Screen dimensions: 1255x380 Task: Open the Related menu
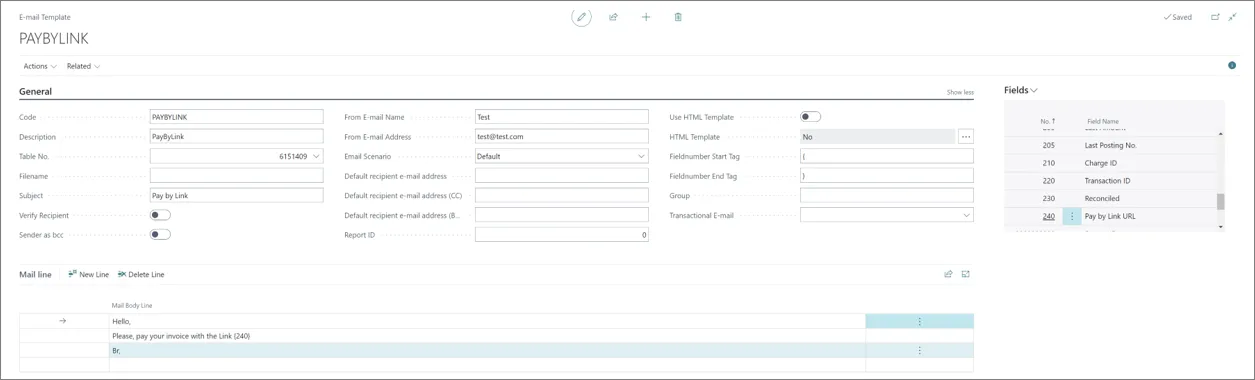click(83, 66)
